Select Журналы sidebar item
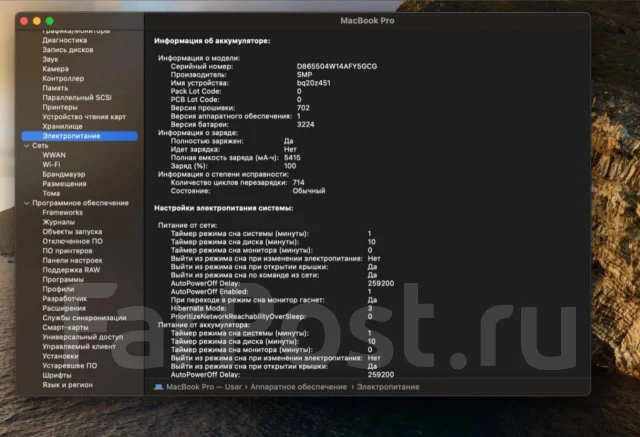The image size is (640, 437). (58, 222)
